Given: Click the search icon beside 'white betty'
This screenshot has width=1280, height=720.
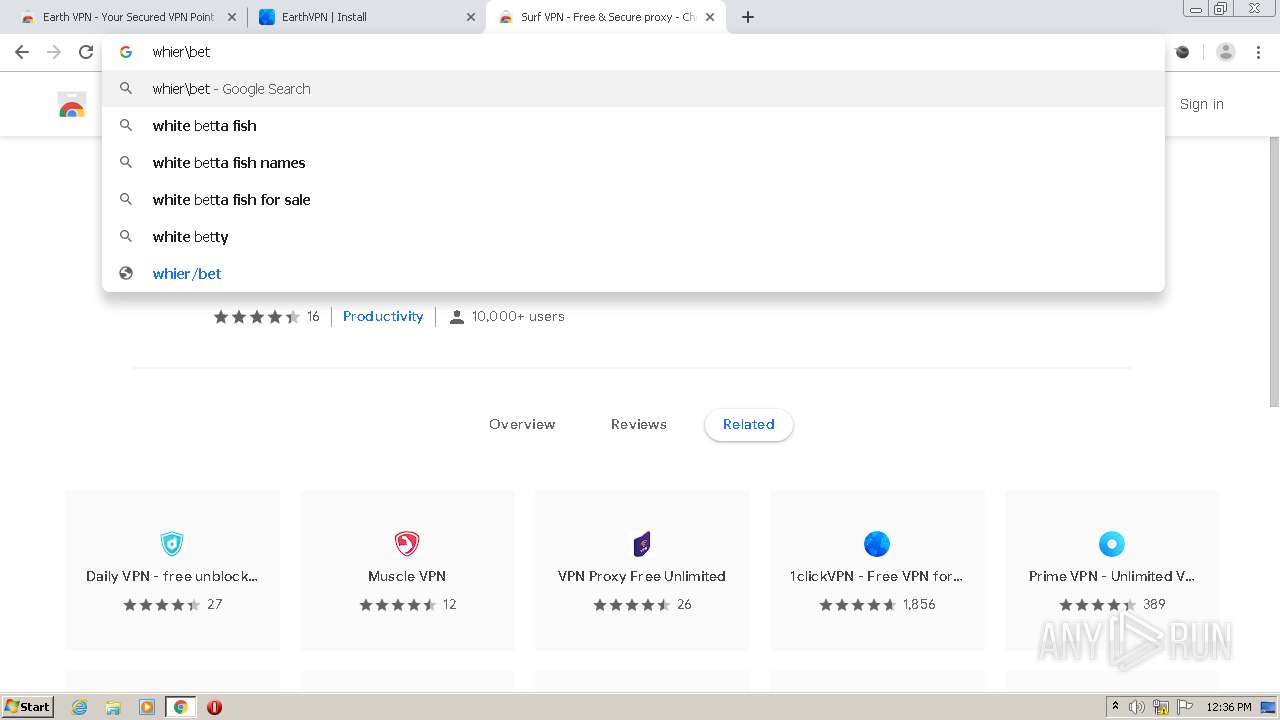Looking at the screenshot, I should (x=126, y=237).
